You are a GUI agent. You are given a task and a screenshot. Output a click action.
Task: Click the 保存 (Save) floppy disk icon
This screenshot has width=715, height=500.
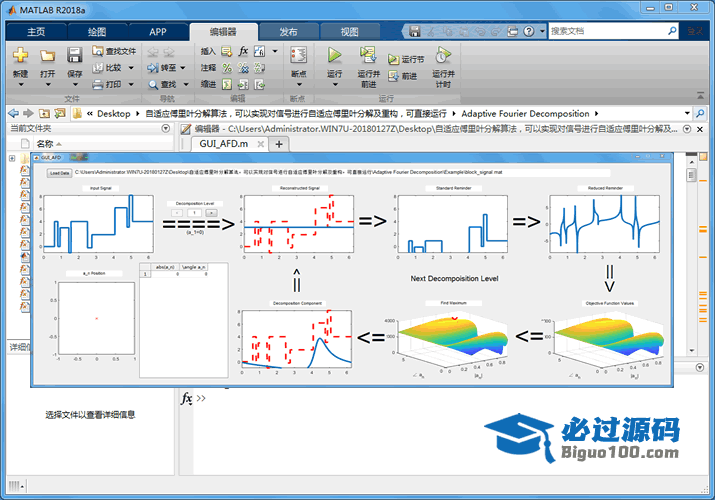[x=74, y=56]
